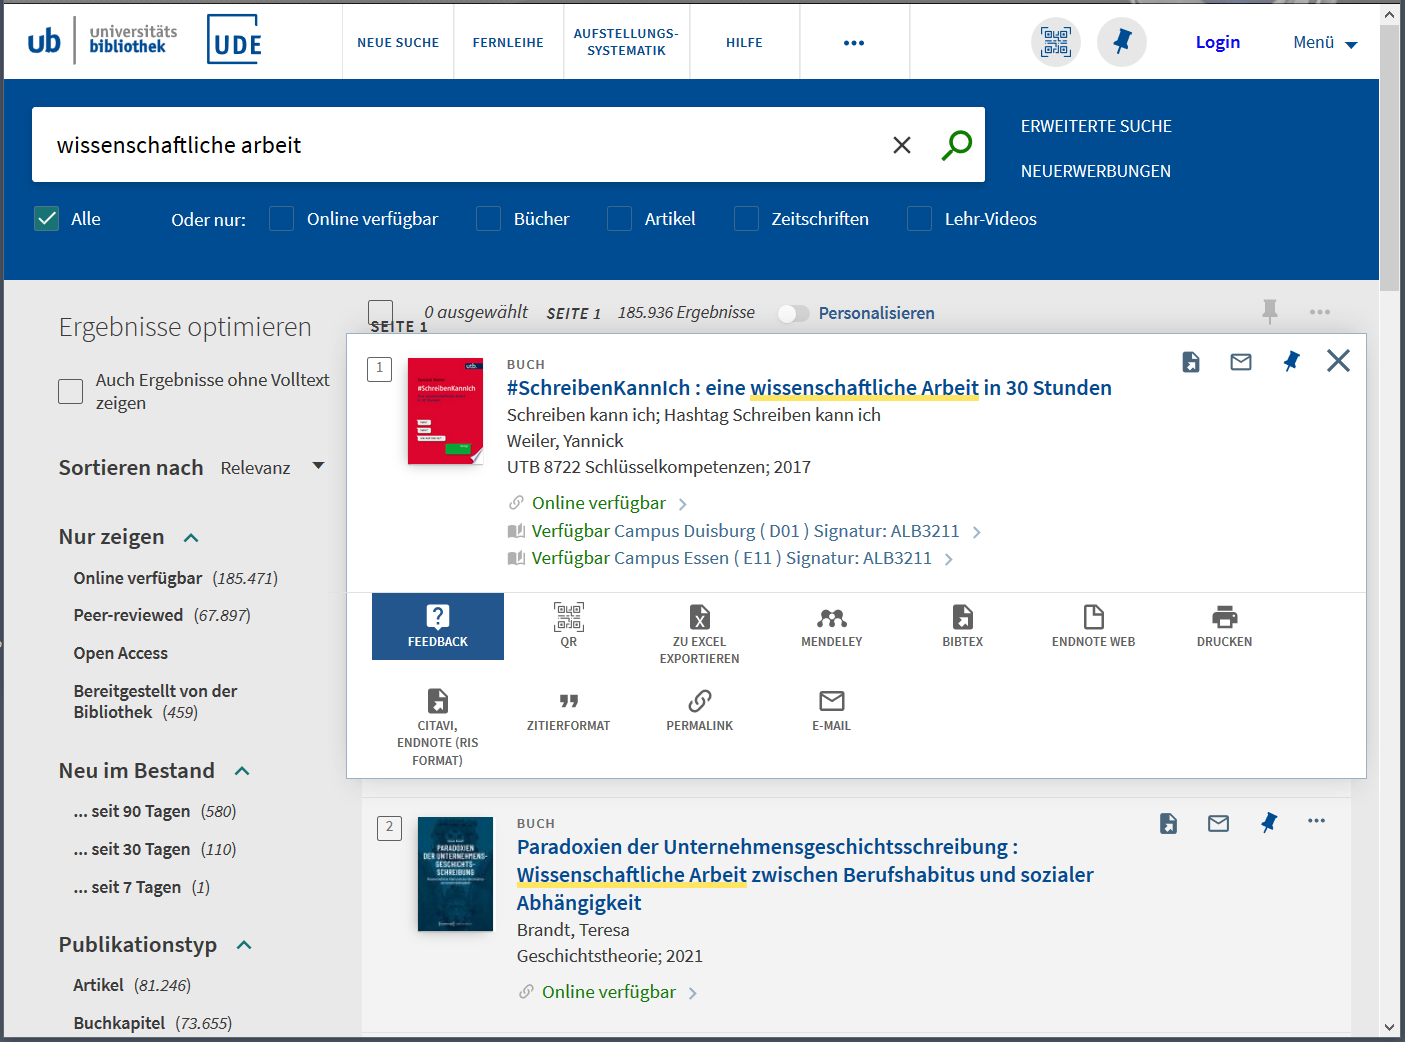The width and height of the screenshot is (1405, 1042).
Task: Open the Sortieren nach Relevanz dropdown
Action: (272, 468)
